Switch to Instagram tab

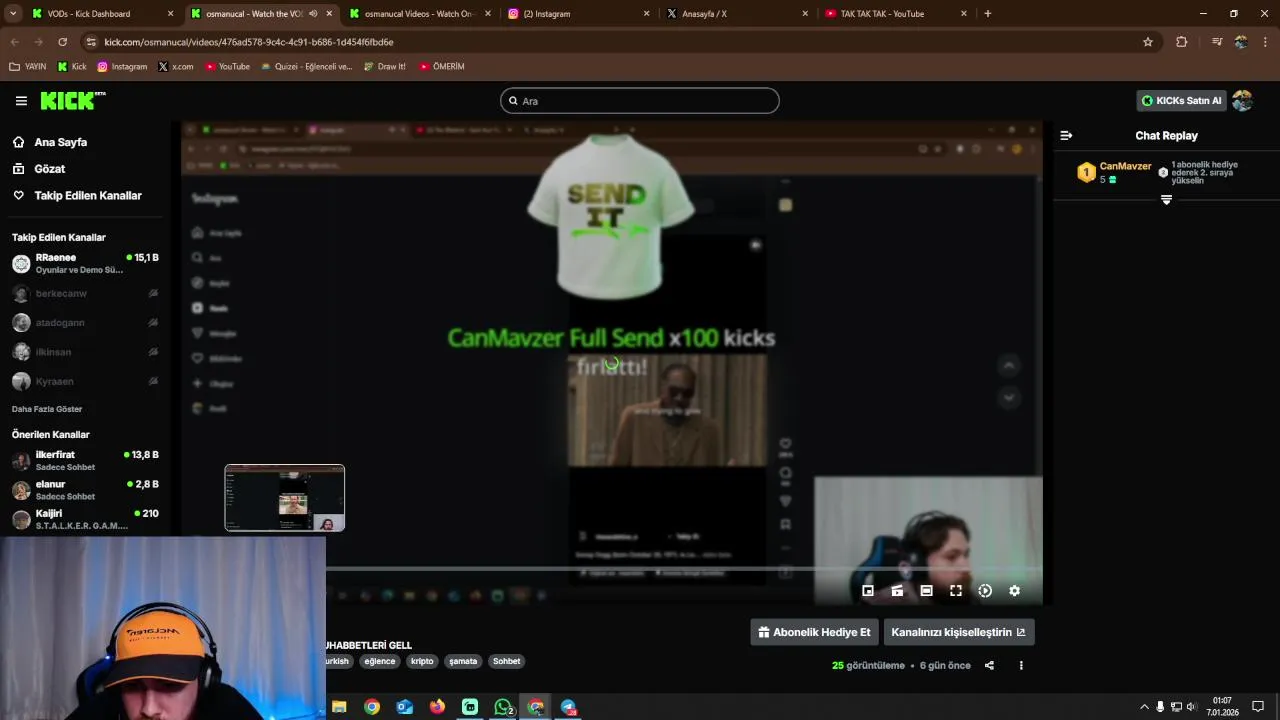(x=580, y=14)
